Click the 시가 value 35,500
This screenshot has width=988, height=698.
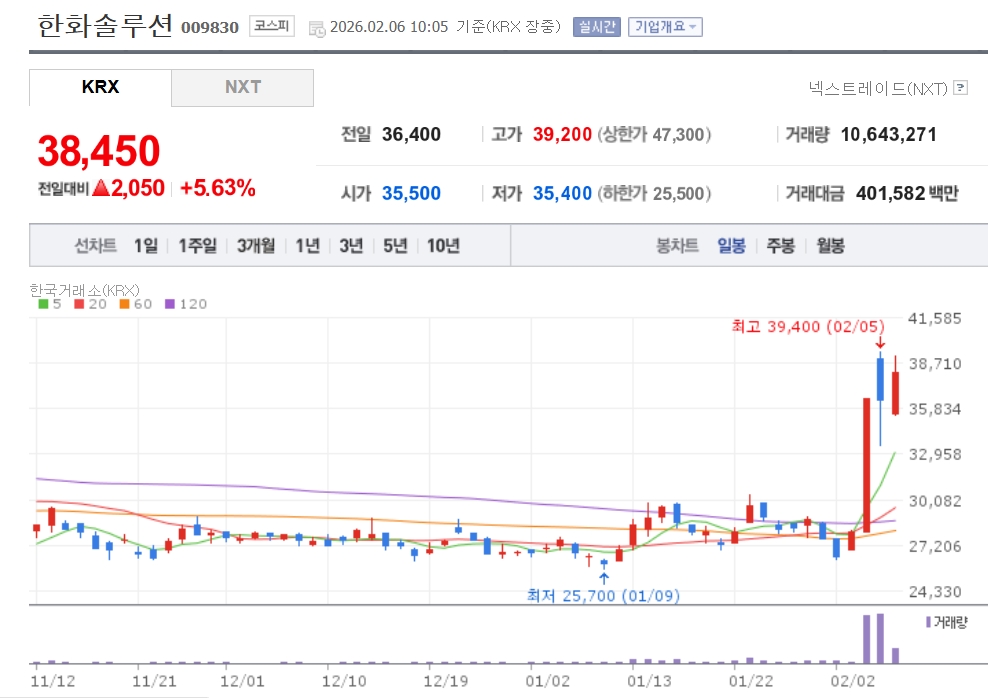(411, 193)
